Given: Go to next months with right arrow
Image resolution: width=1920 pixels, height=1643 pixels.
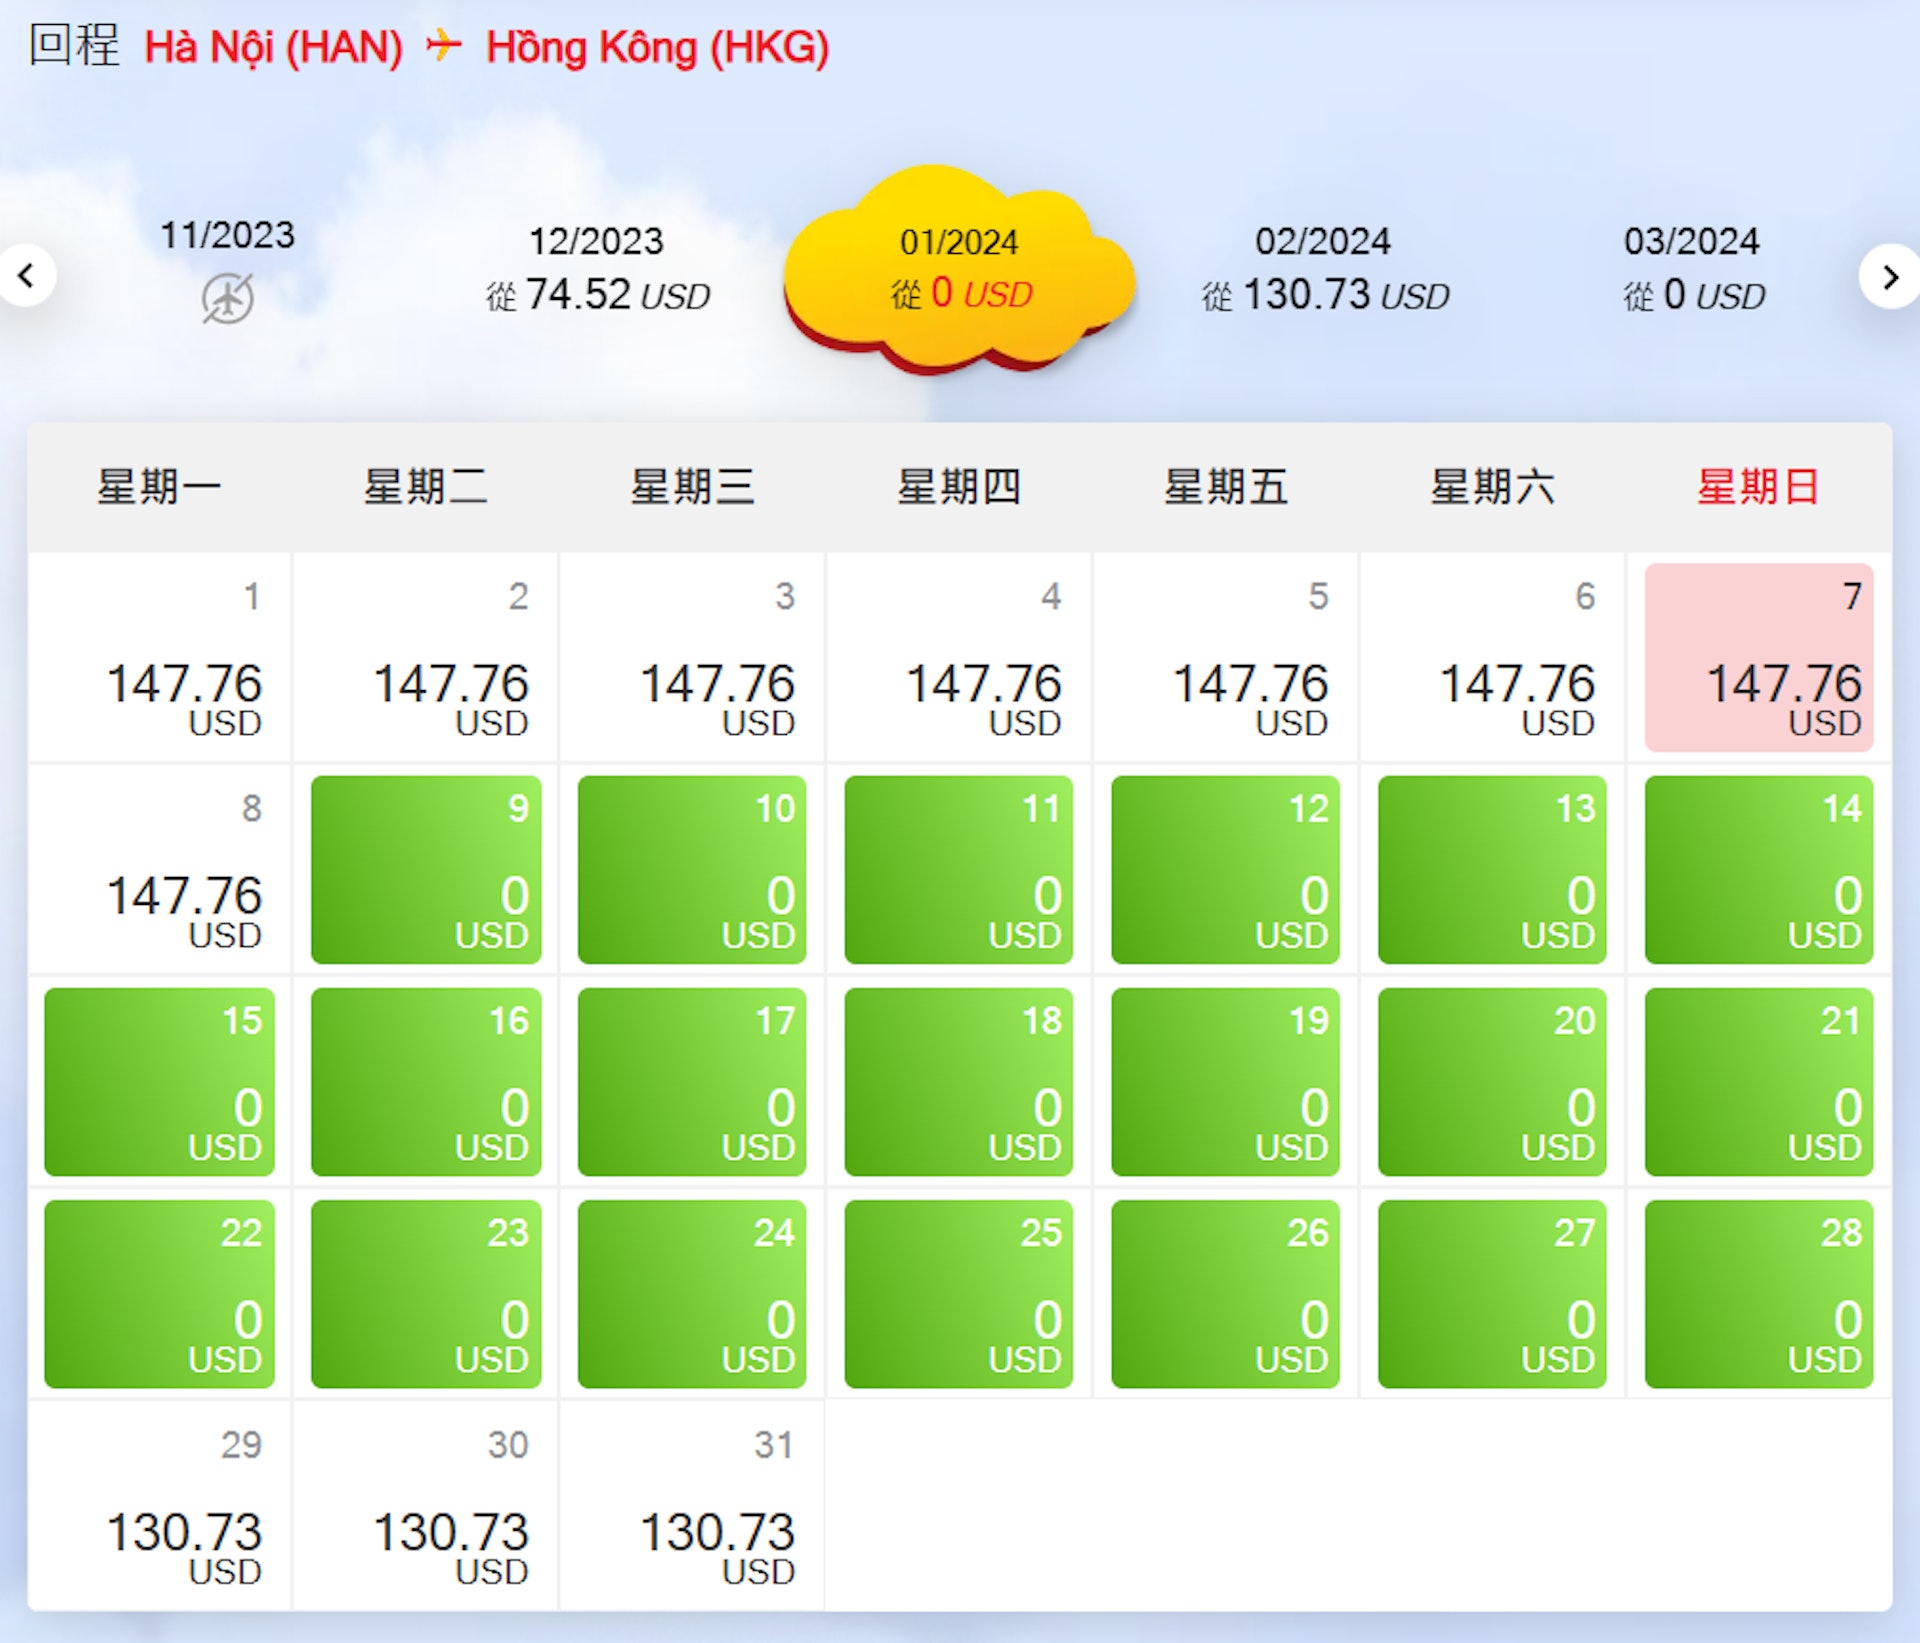Looking at the screenshot, I should tap(1890, 276).
